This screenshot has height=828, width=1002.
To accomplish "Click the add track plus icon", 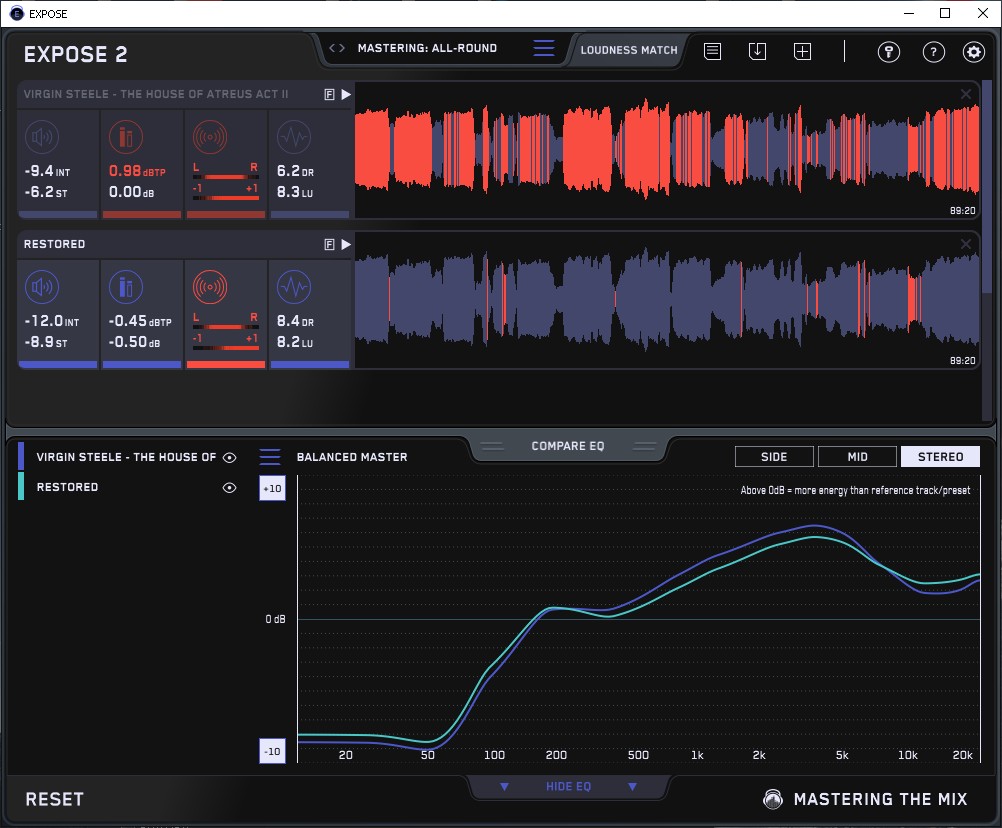I will coord(802,51).
